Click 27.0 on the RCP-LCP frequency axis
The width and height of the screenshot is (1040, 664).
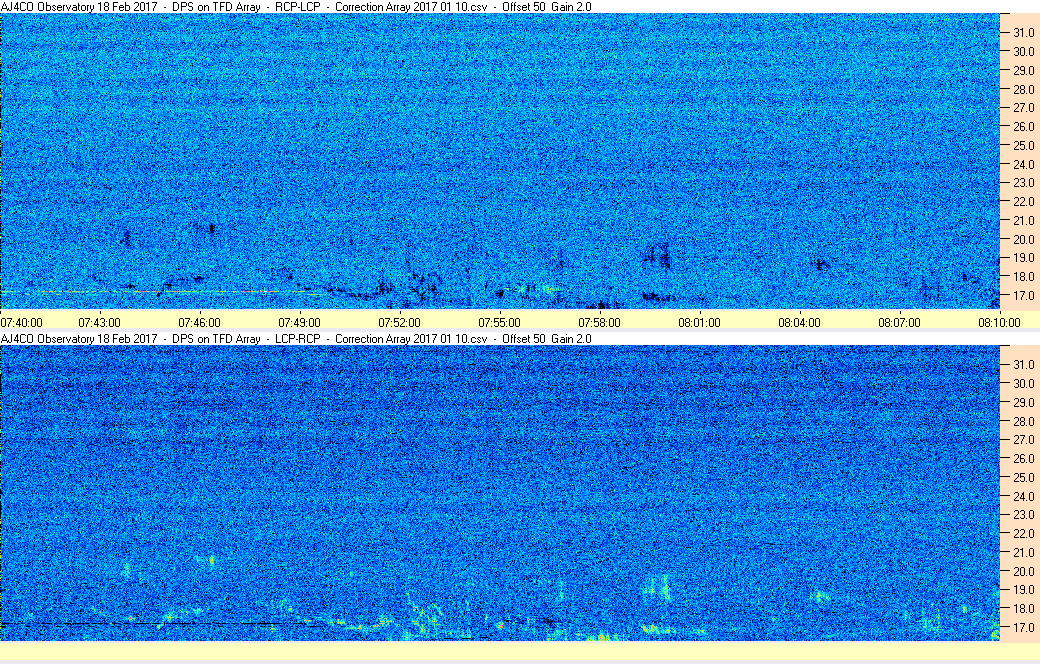click(x=1023, y=107)
